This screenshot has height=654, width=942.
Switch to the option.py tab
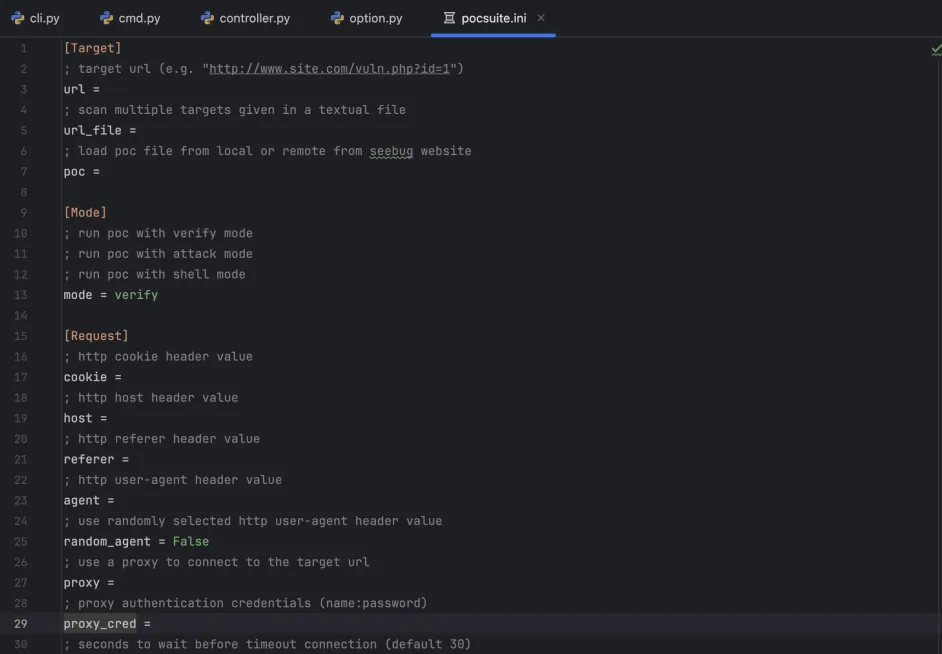[375, 18]
